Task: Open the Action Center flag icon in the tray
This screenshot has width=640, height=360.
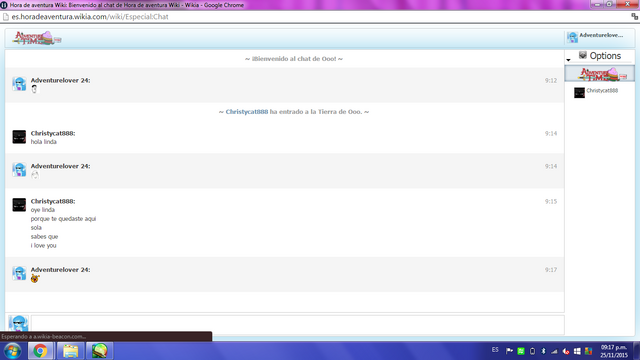Action: [509, 351]
